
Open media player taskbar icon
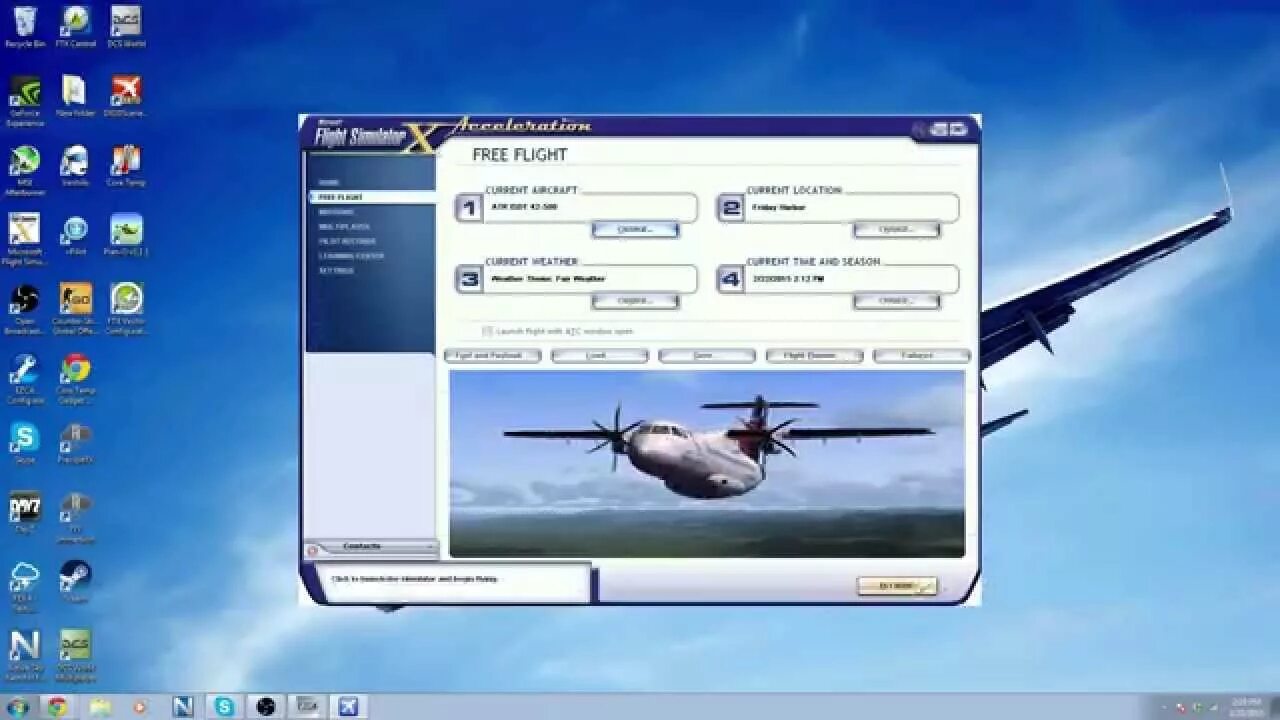click(x=140, y=707)
